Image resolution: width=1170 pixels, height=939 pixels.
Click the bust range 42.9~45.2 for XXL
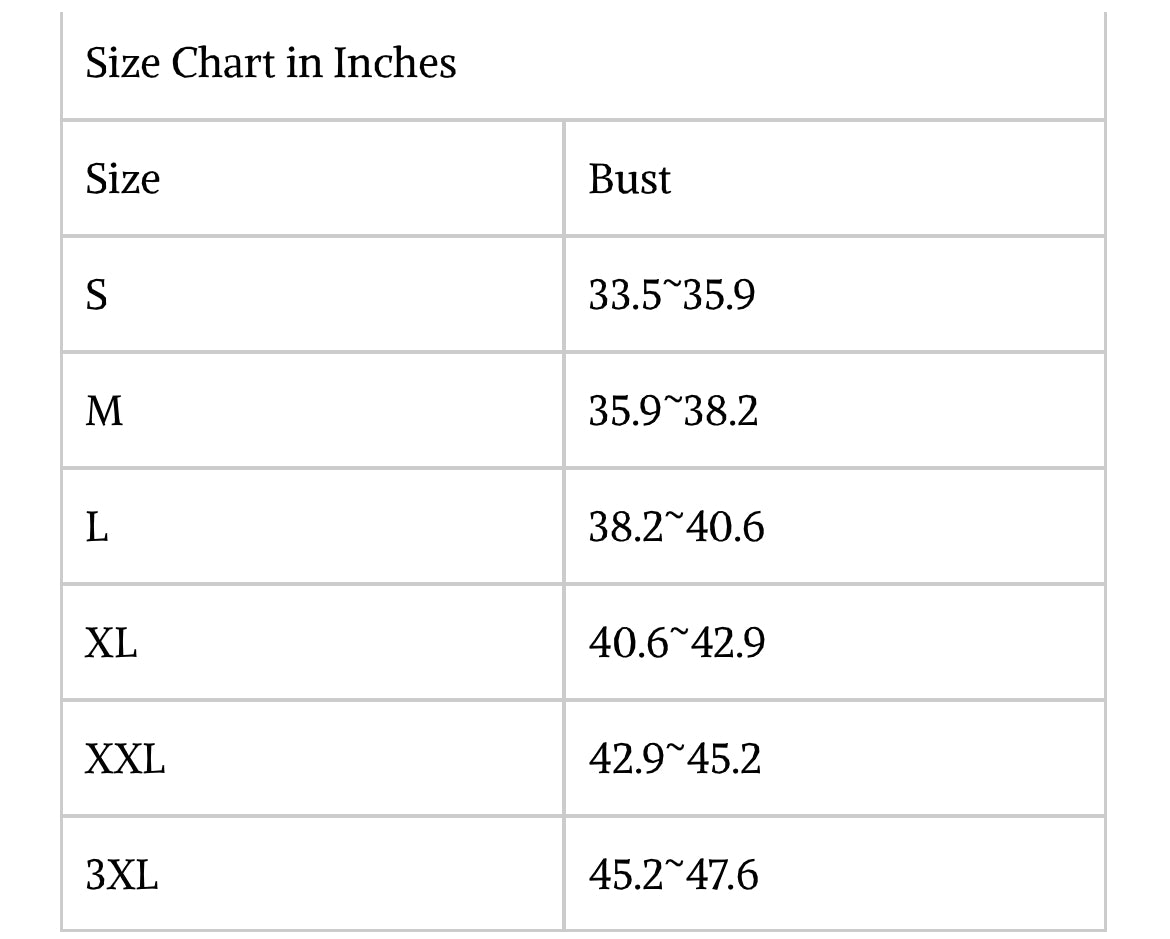point(675,760)
